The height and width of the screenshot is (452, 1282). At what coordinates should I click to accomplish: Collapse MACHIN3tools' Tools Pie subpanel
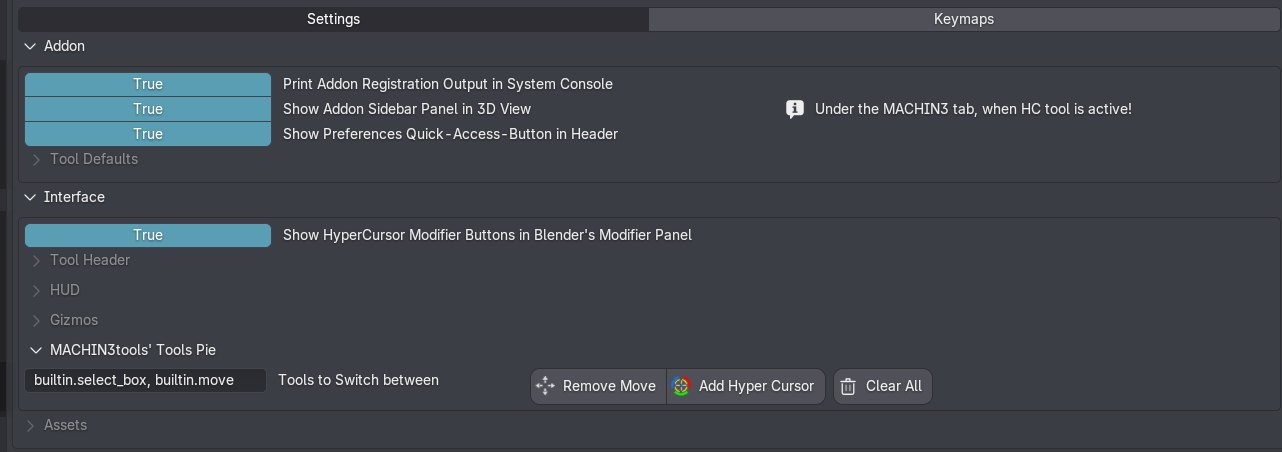[x=38, y=350]
